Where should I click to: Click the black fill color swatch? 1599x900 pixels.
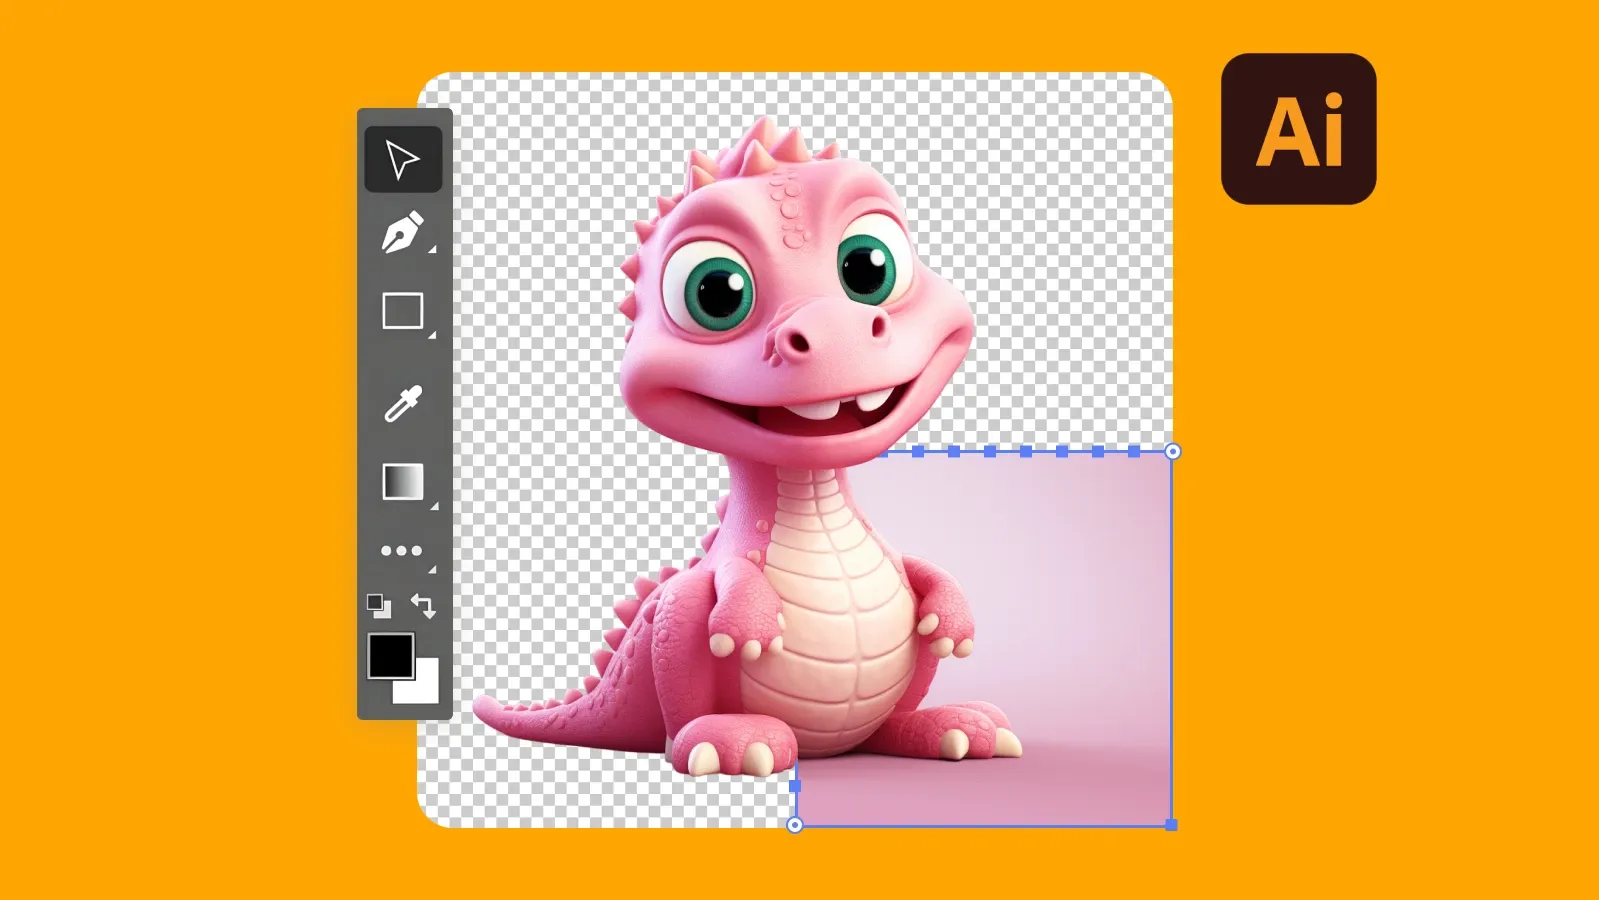point(391,656)
